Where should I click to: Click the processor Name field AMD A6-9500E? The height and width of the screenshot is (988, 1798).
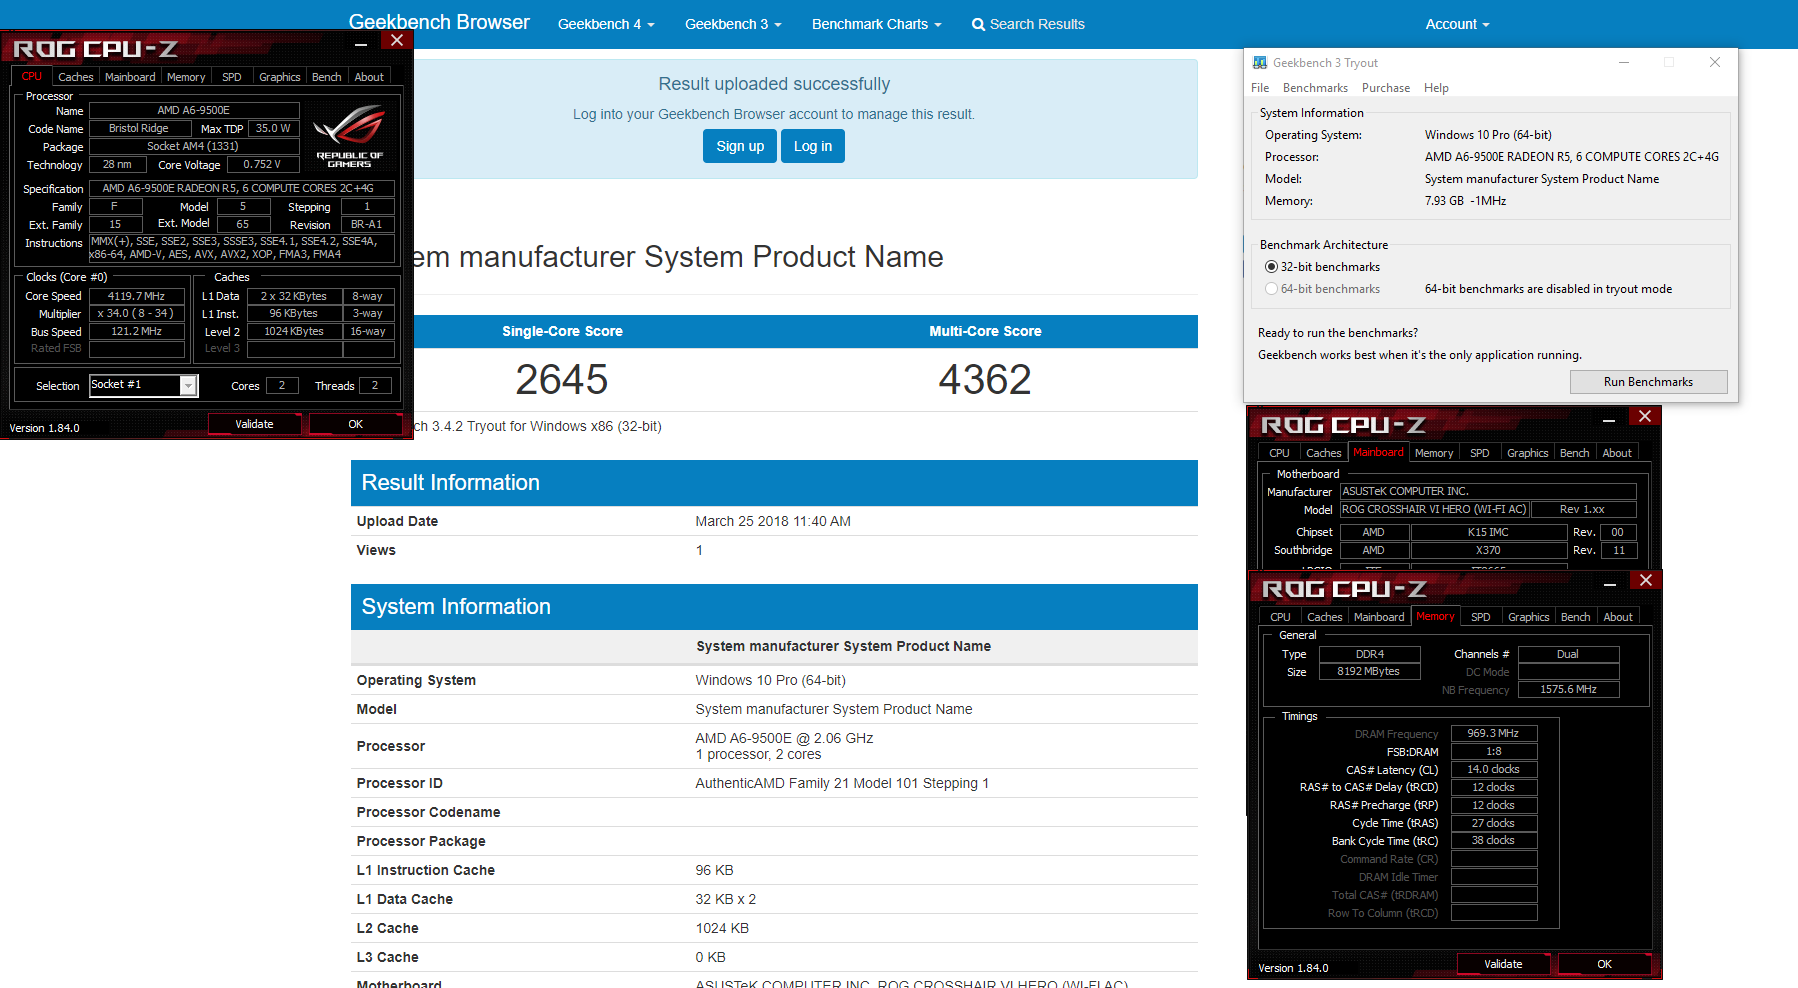click(x=194, y=110)
